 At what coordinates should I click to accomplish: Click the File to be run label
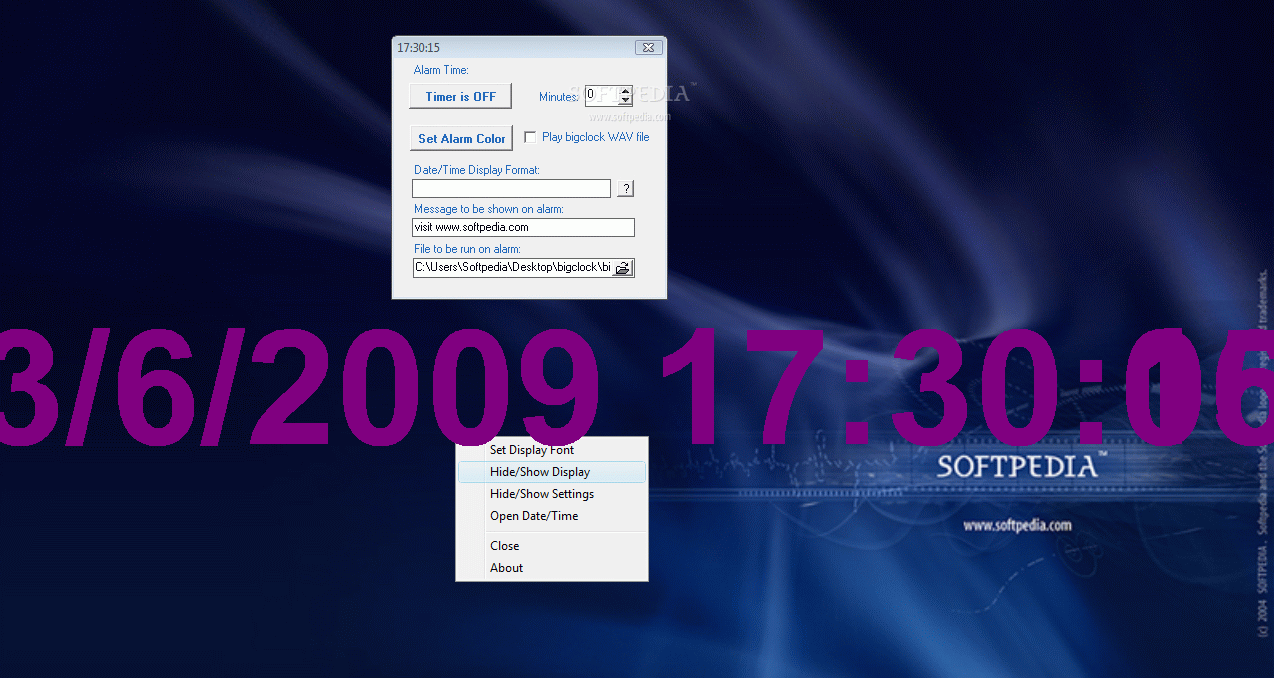(x=467, y=249)
